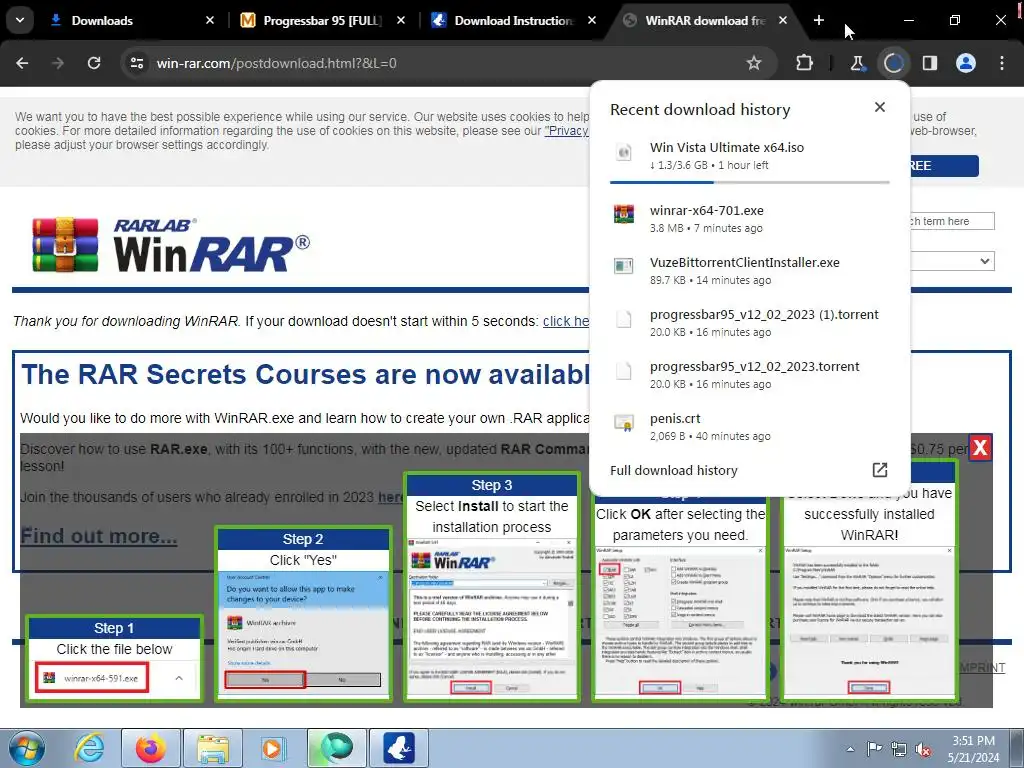The image size is (1024, 768).
Task: Click the Windows Start orb
Action: (x=26, y=748)
